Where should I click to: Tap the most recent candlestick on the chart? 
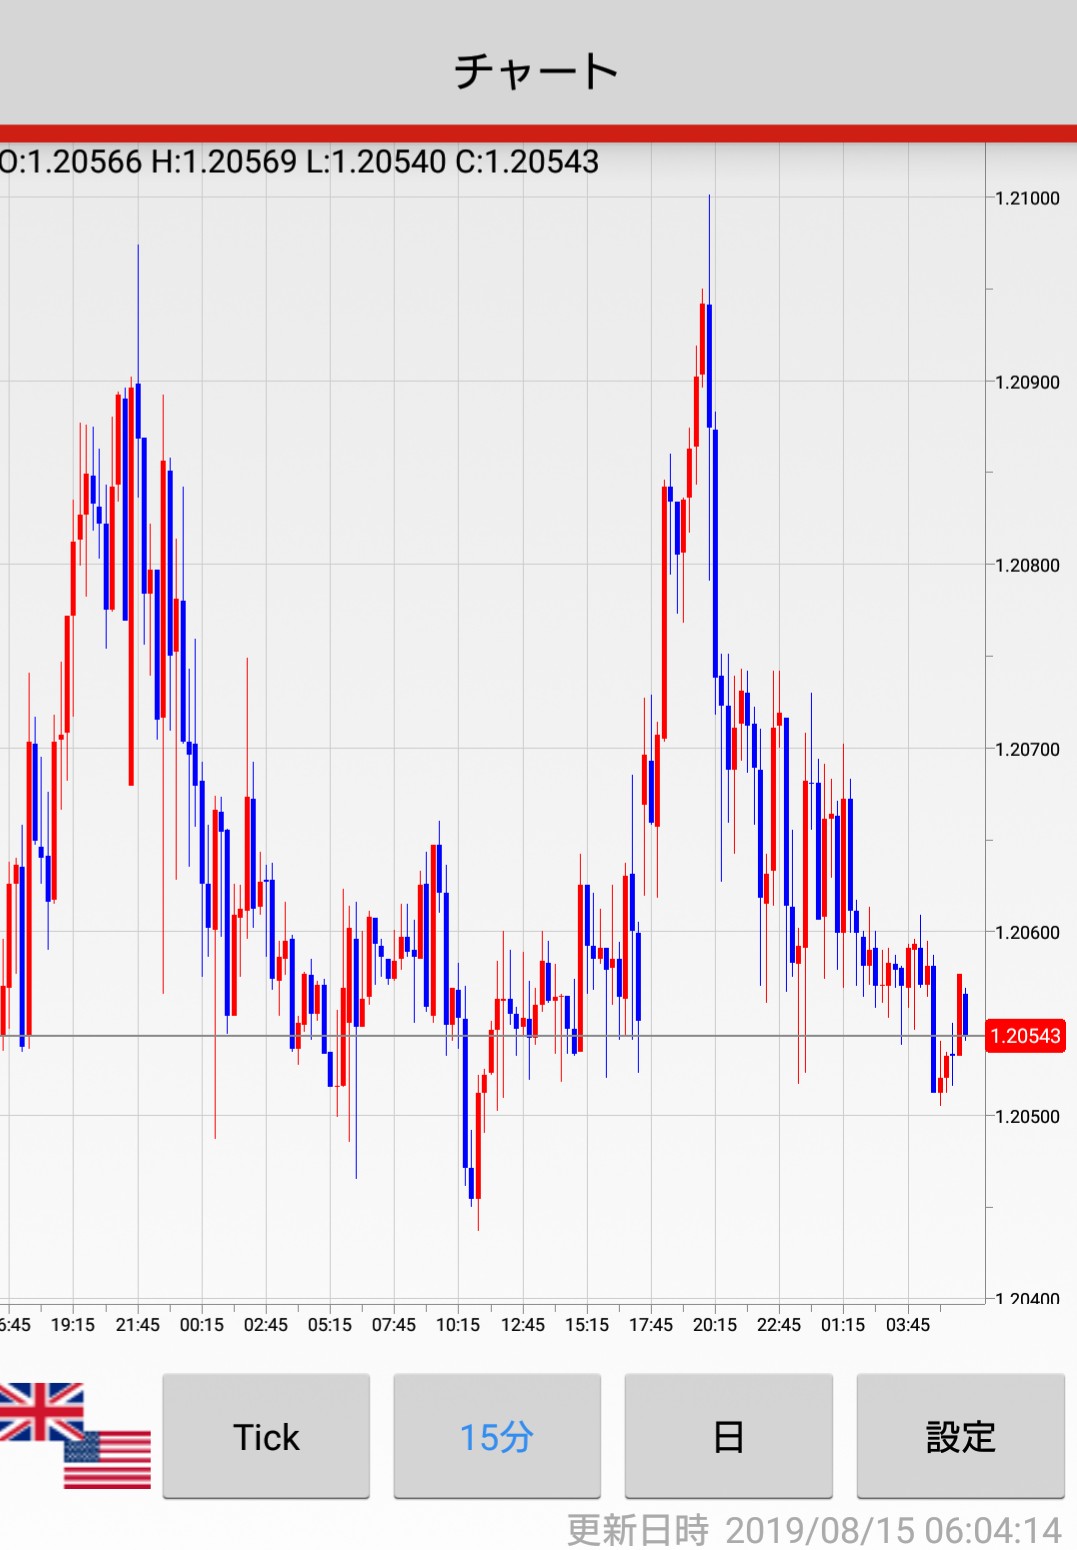point(965,1013)
